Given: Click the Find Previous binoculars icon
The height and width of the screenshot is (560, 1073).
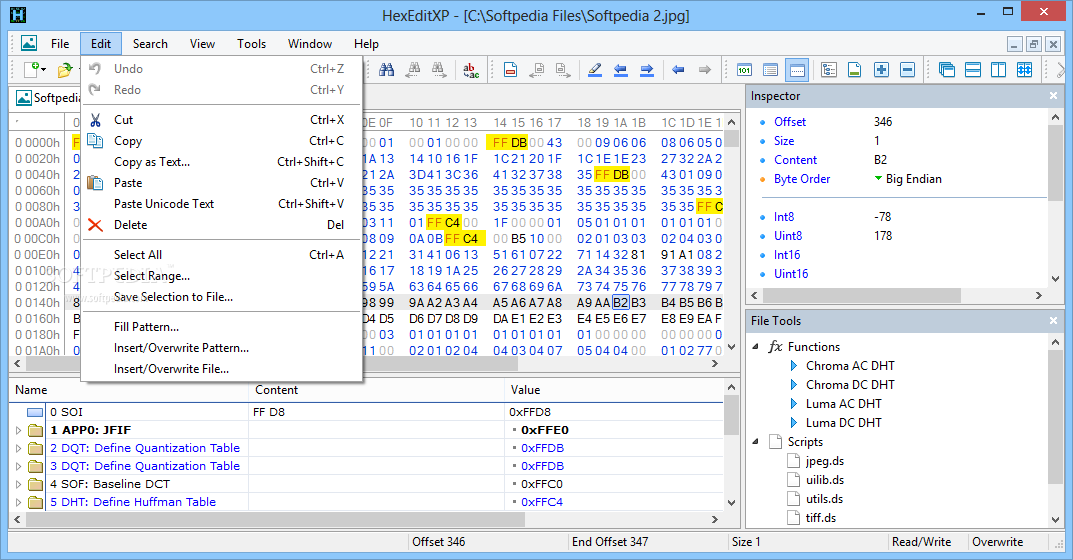Looking at the screenshot, I should tap(413, 70).
